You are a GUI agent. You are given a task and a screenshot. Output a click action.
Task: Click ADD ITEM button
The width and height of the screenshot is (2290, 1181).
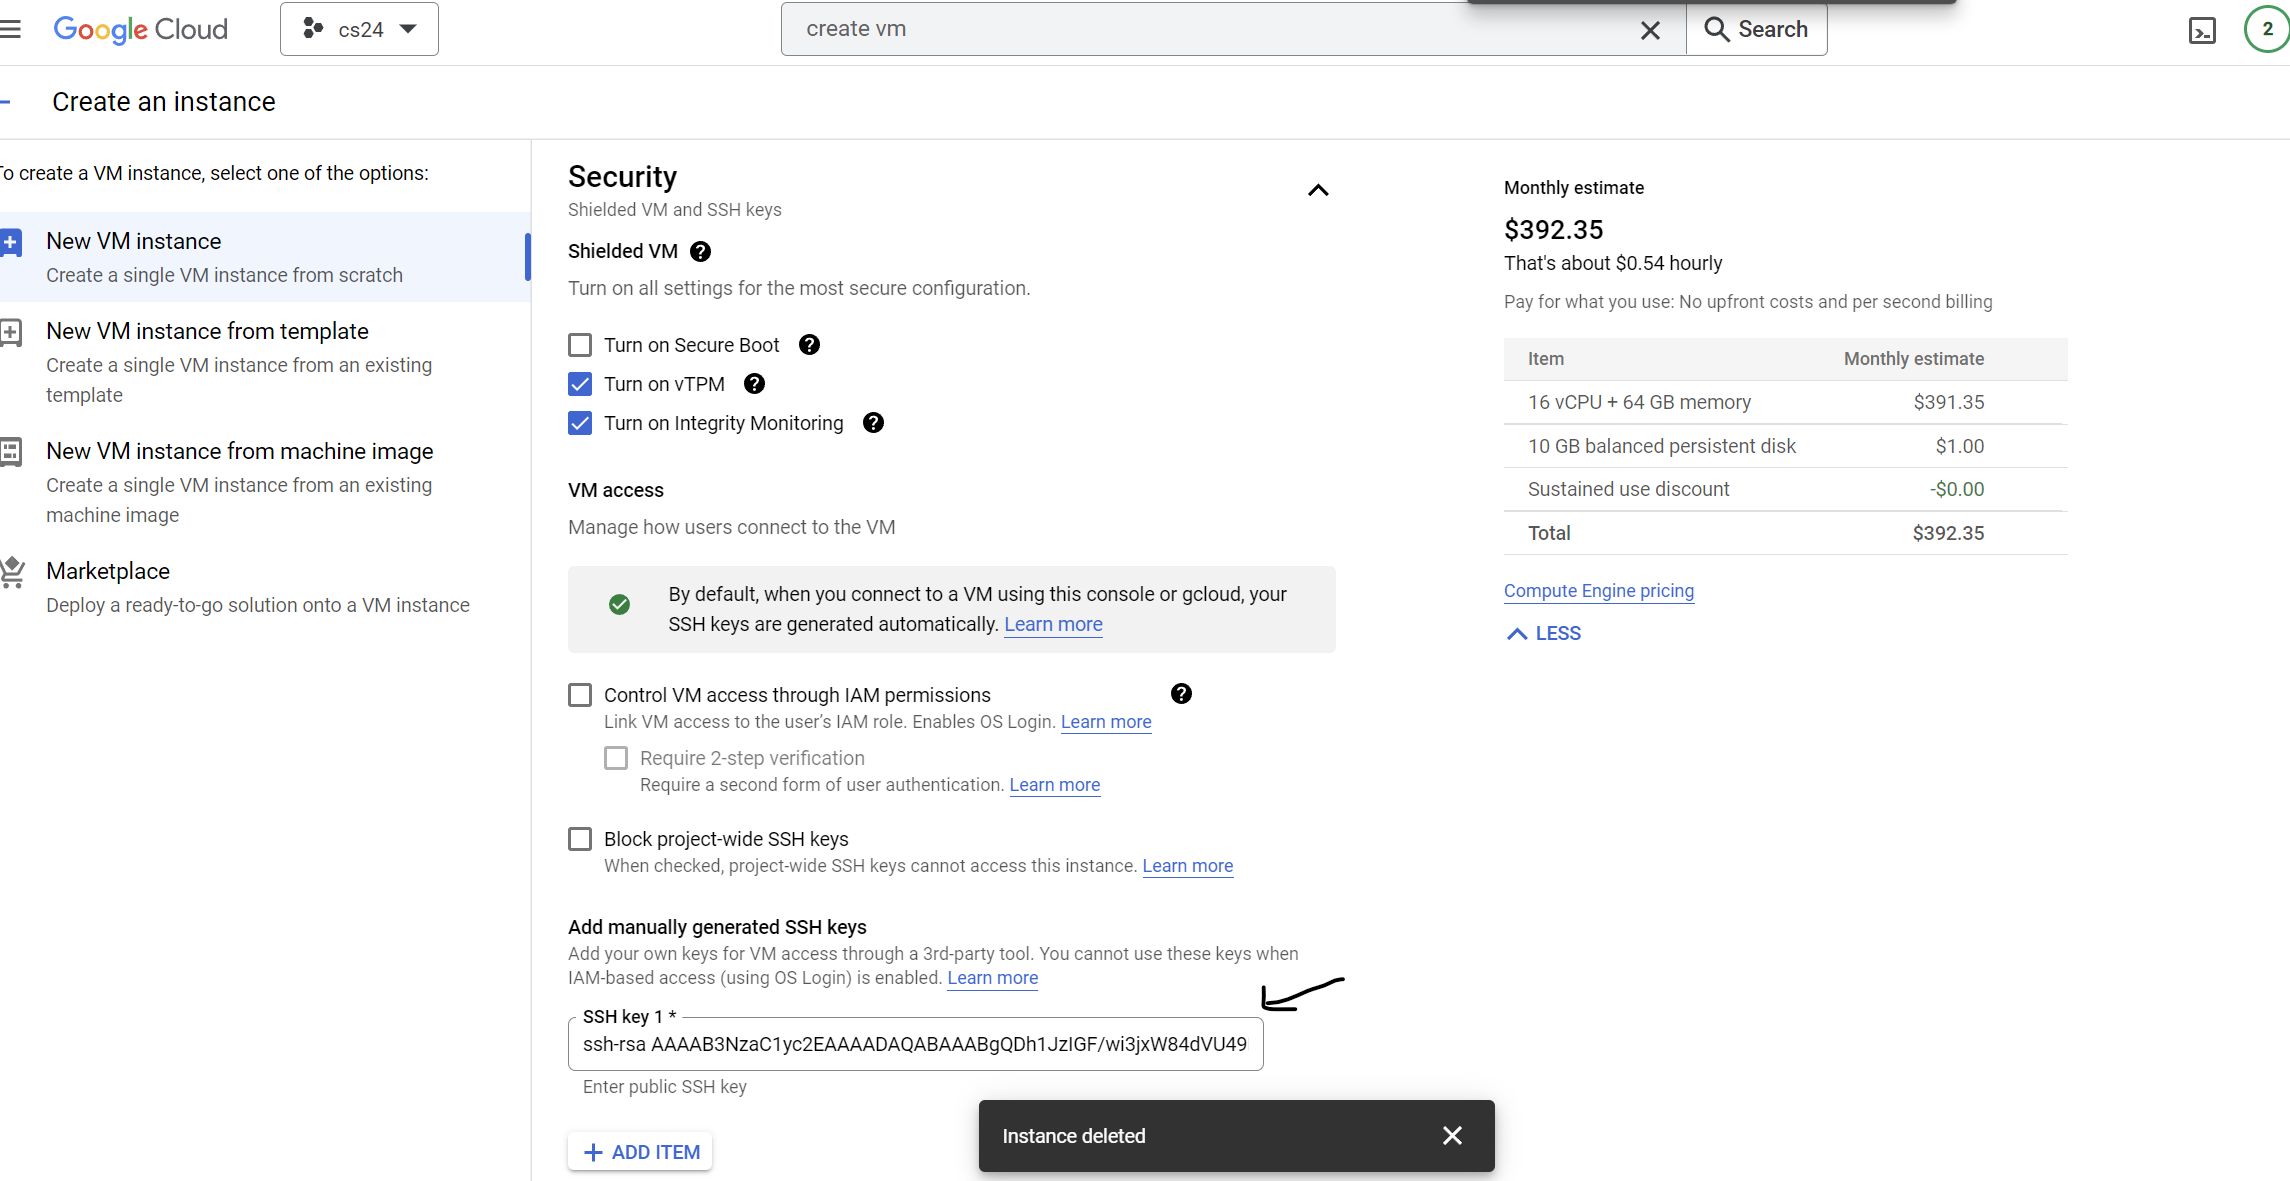pyautogui.click(x=640, y=1152)
